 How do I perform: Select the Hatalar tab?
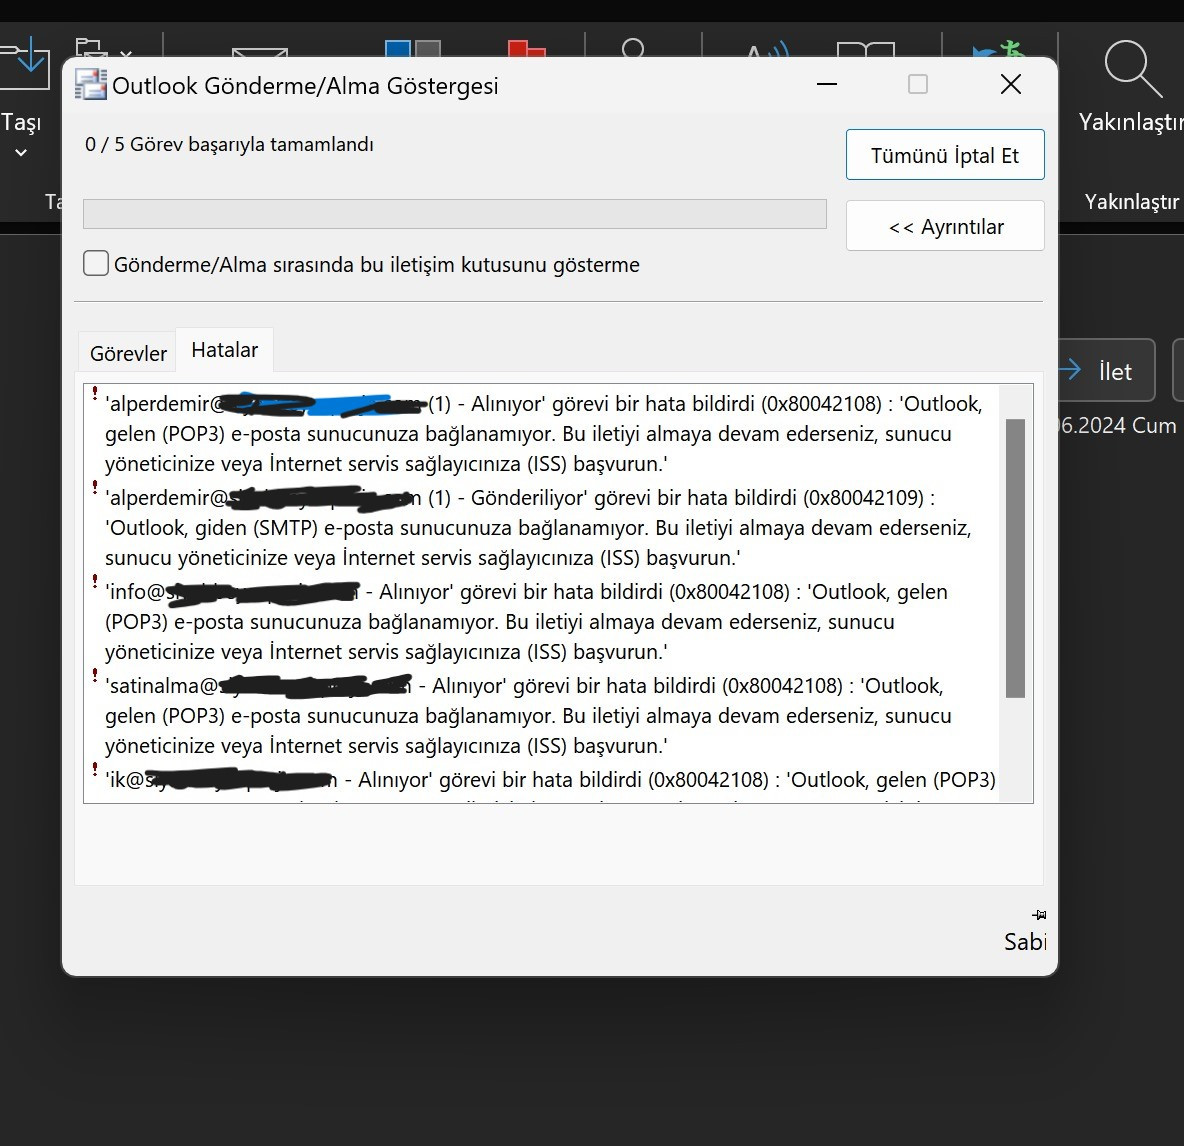coord(224,350)
